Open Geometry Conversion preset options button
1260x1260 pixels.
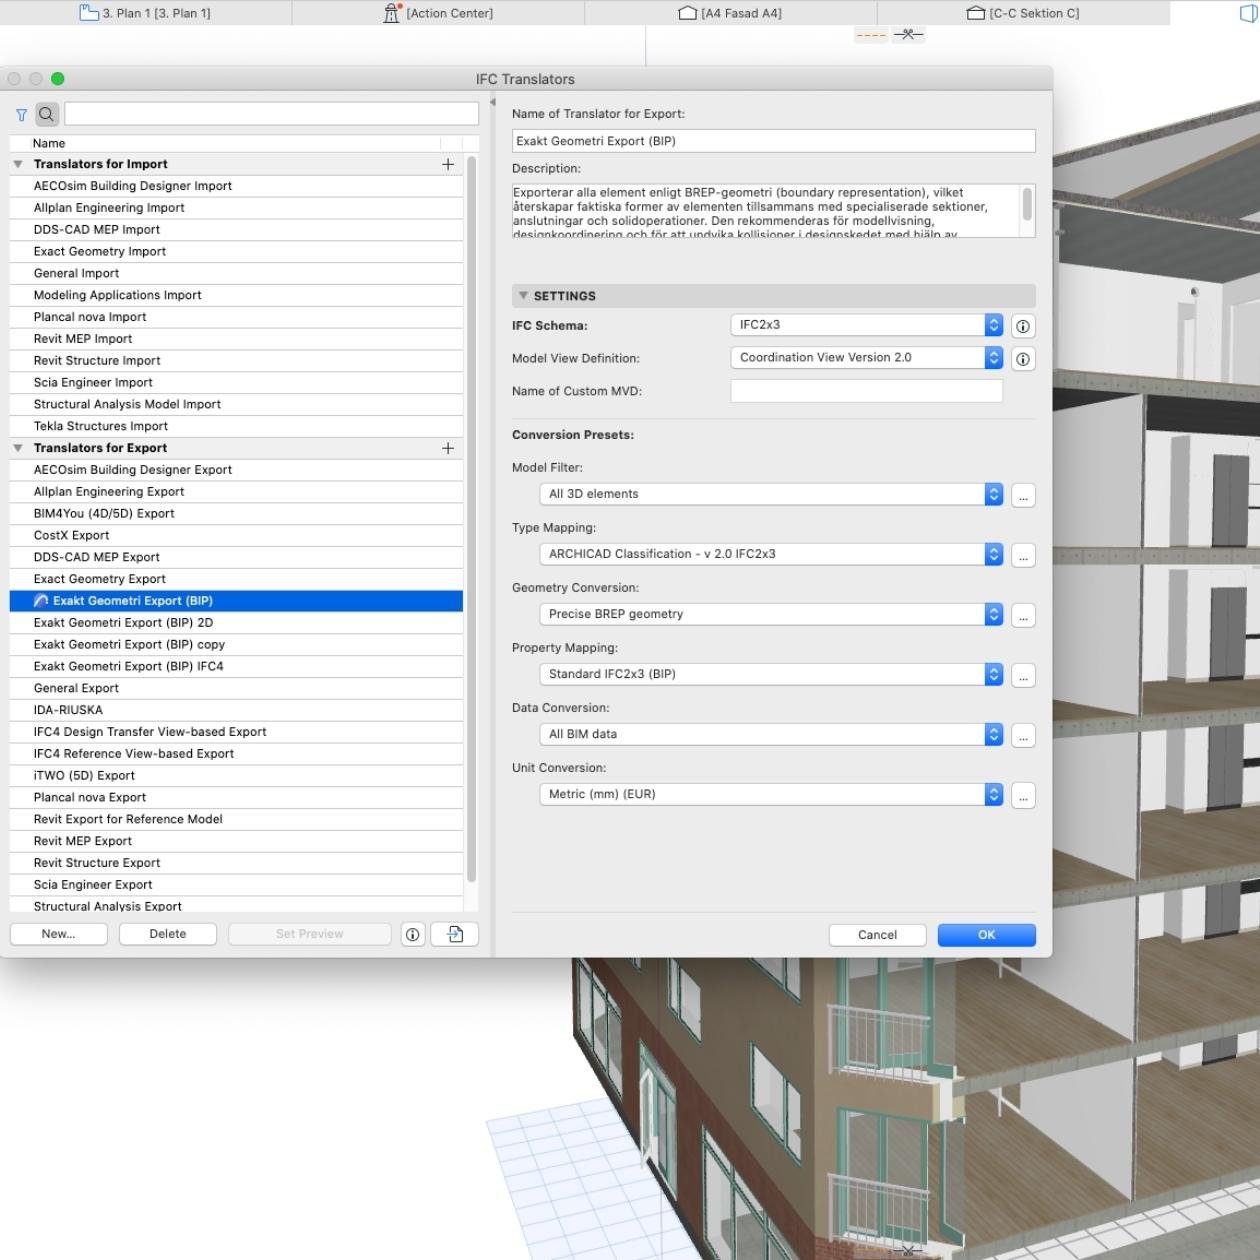pos(1023,615)
